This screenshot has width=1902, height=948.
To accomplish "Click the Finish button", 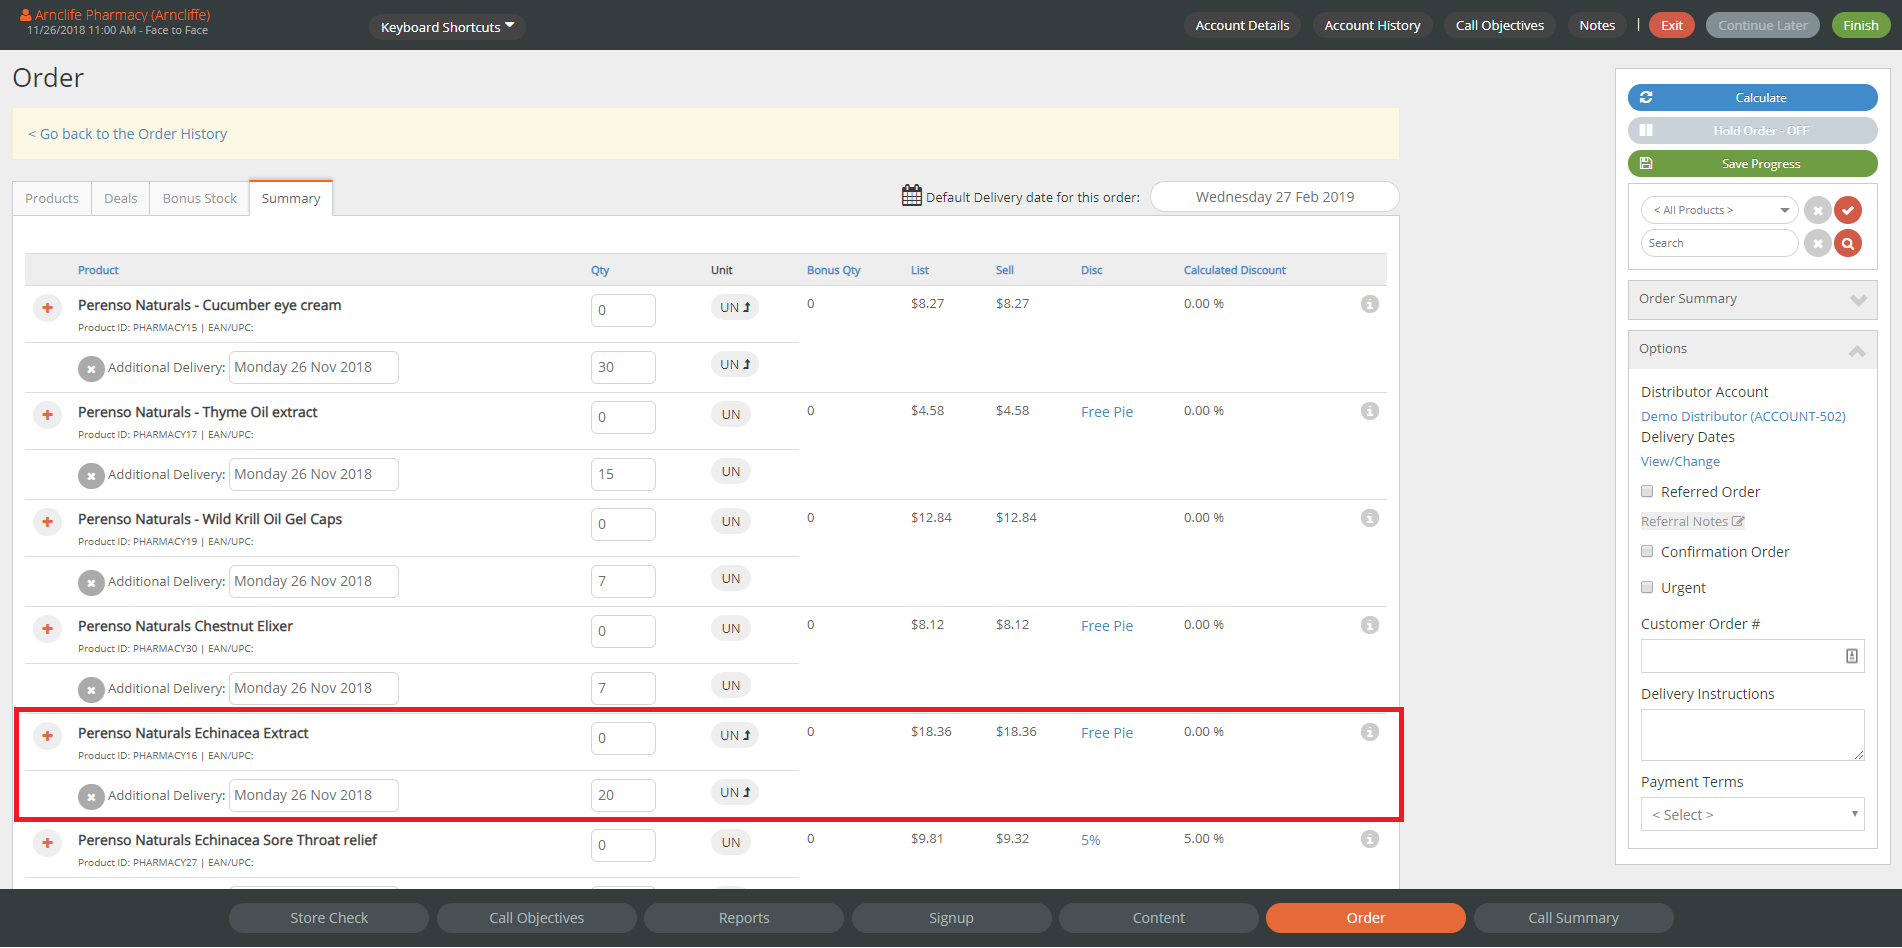I will coord(1860,25).
